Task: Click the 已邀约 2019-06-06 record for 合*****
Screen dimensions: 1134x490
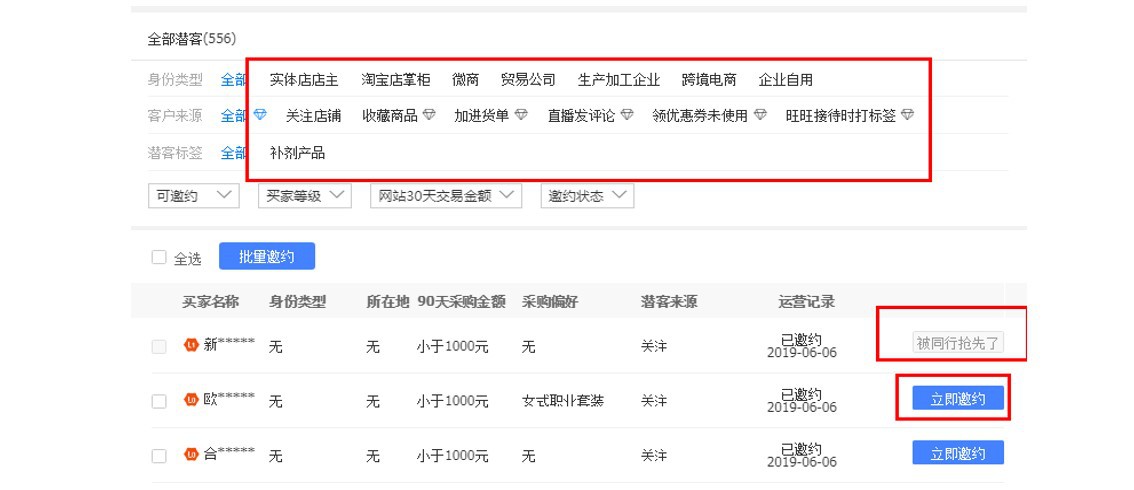Action: coord(801,455)
